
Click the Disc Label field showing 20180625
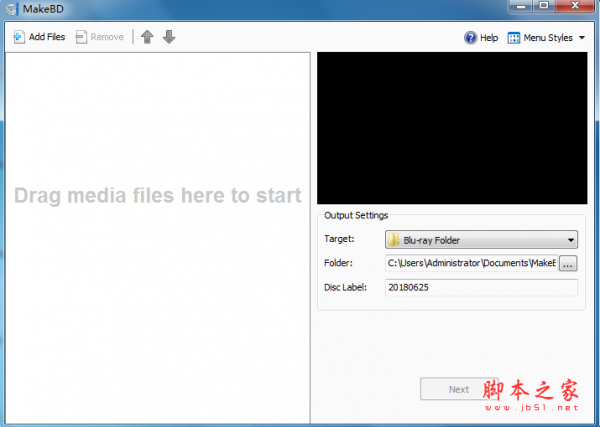pyautogui.click(x=481, y=287)
